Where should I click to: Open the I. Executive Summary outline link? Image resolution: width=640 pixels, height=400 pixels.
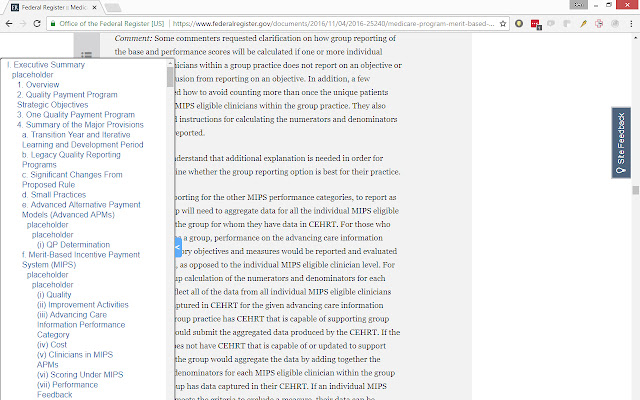point(46,64)
